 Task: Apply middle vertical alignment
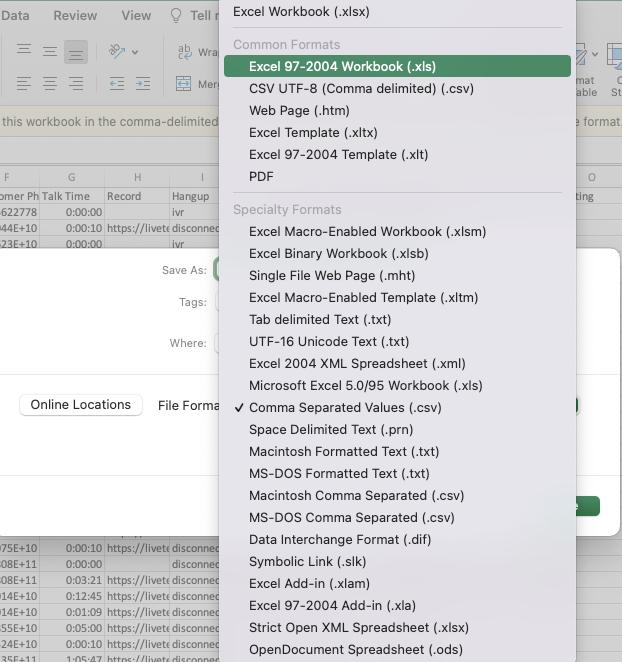coord(50,52)
